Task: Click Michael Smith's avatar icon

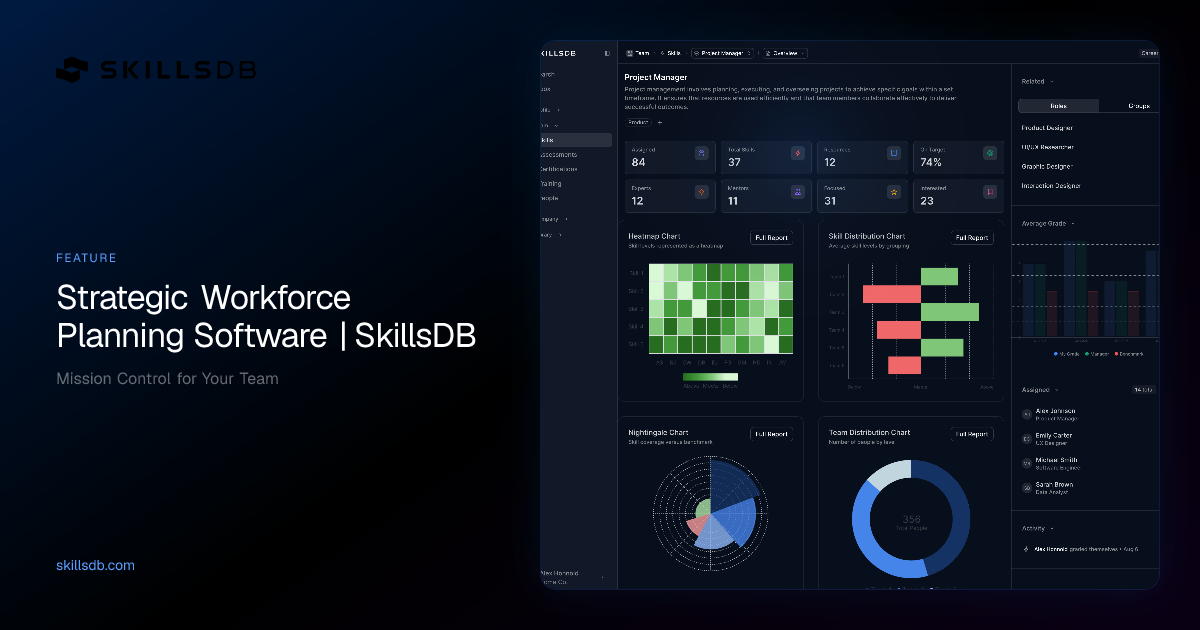Action: [x=1027, y=463]
